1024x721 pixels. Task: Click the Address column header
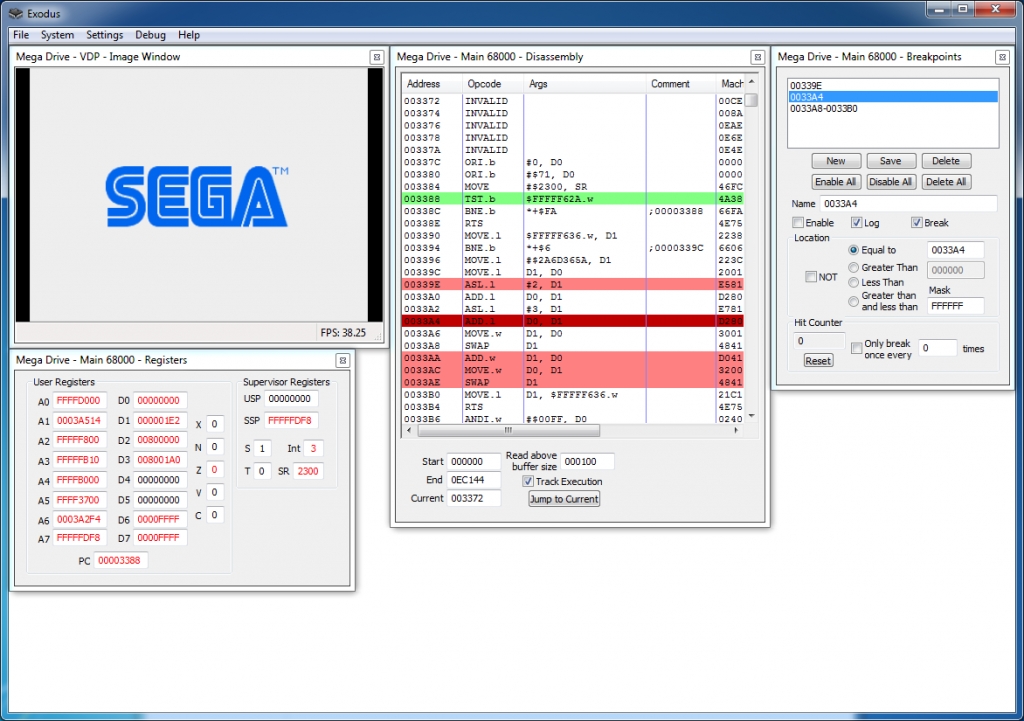tap(431, 84)
